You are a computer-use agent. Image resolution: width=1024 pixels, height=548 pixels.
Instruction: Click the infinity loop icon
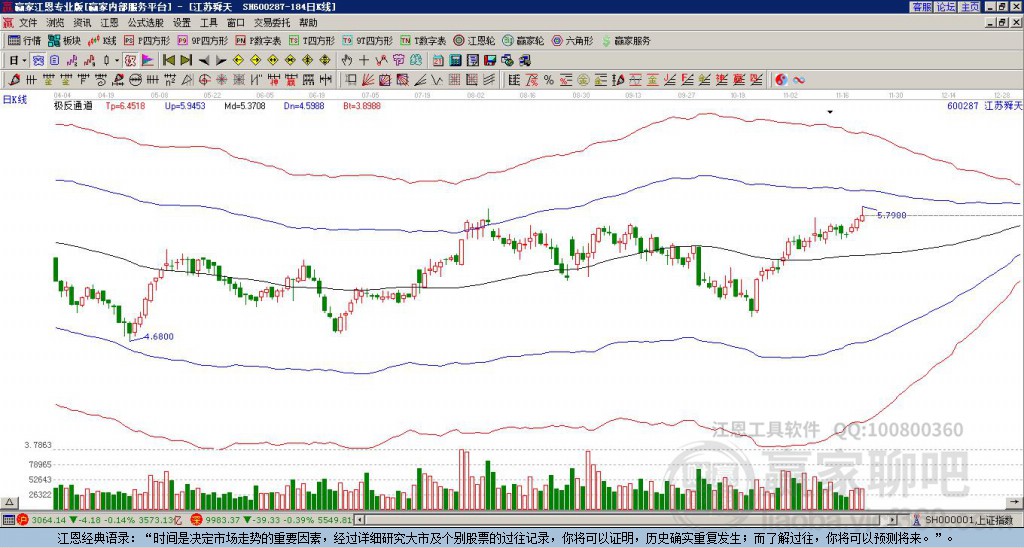(x=798, y=80)
